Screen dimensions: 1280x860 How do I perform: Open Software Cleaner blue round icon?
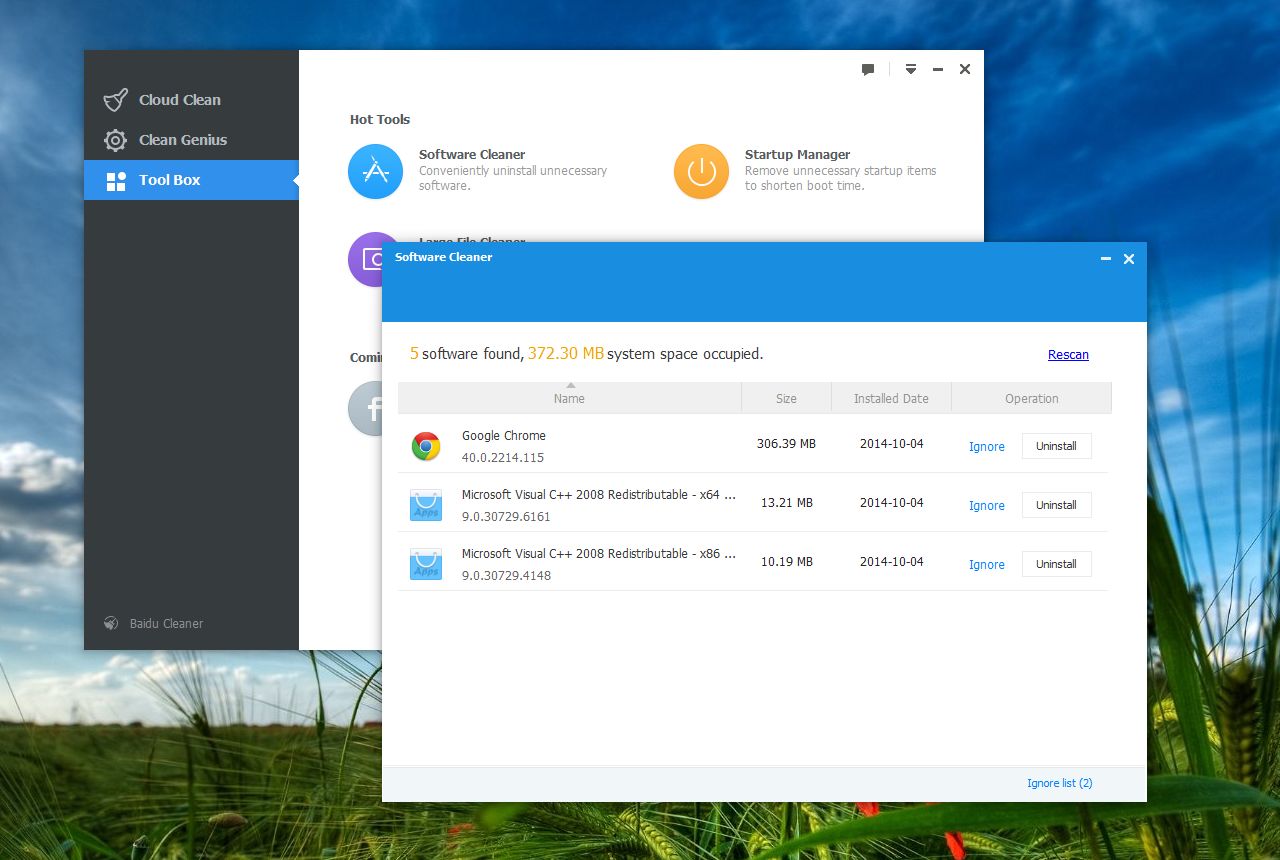tap(375, 171)
